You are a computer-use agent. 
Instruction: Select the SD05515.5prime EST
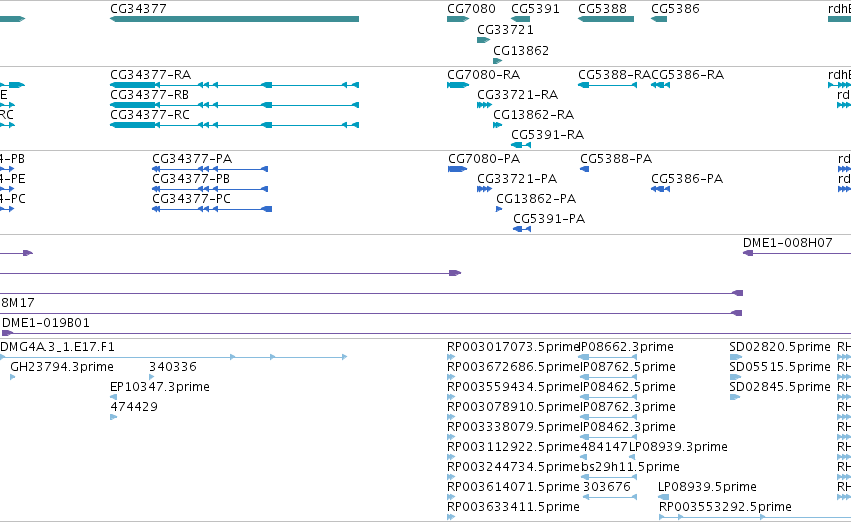click(735, 377)
